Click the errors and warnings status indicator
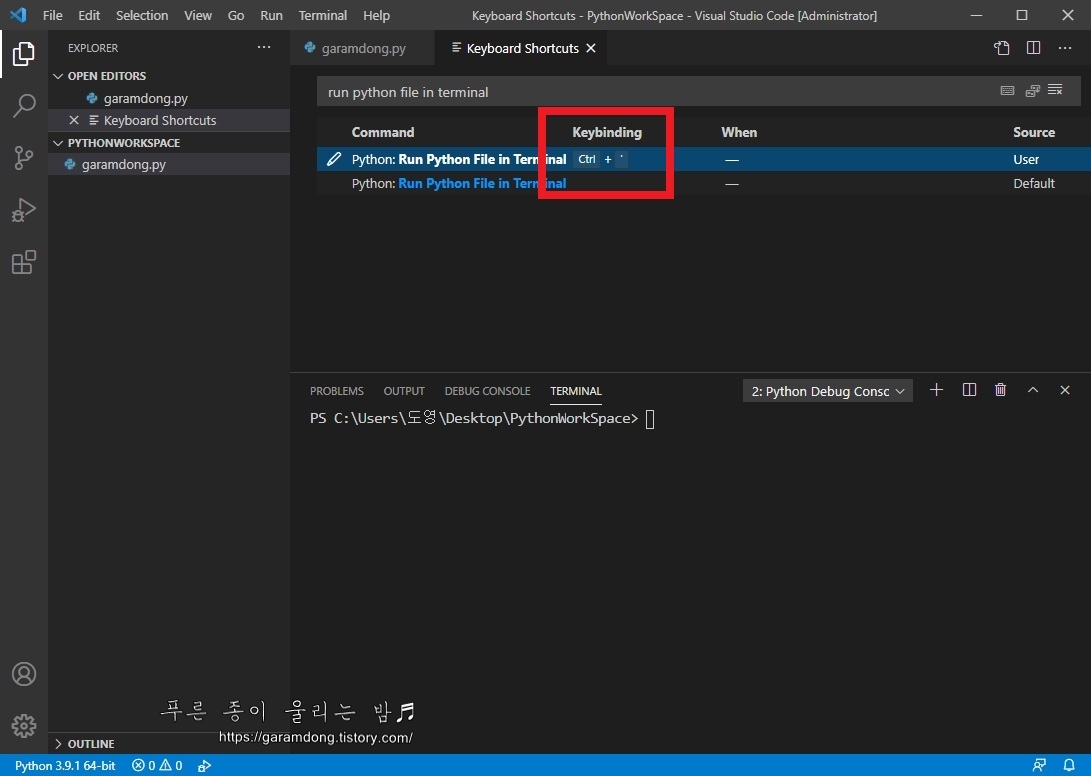Screen dimensions: 1091x776 click(x=157, y=766)
